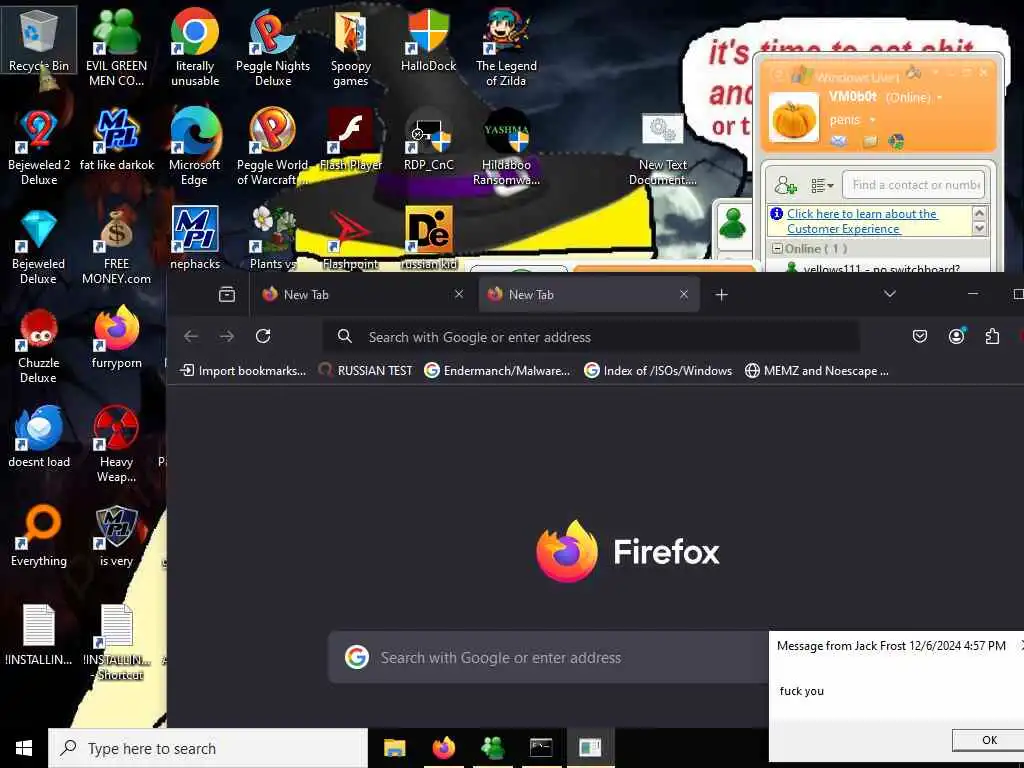Open nephacks MPI shortcut
The image size is (1024, 768).
point(195,238)
